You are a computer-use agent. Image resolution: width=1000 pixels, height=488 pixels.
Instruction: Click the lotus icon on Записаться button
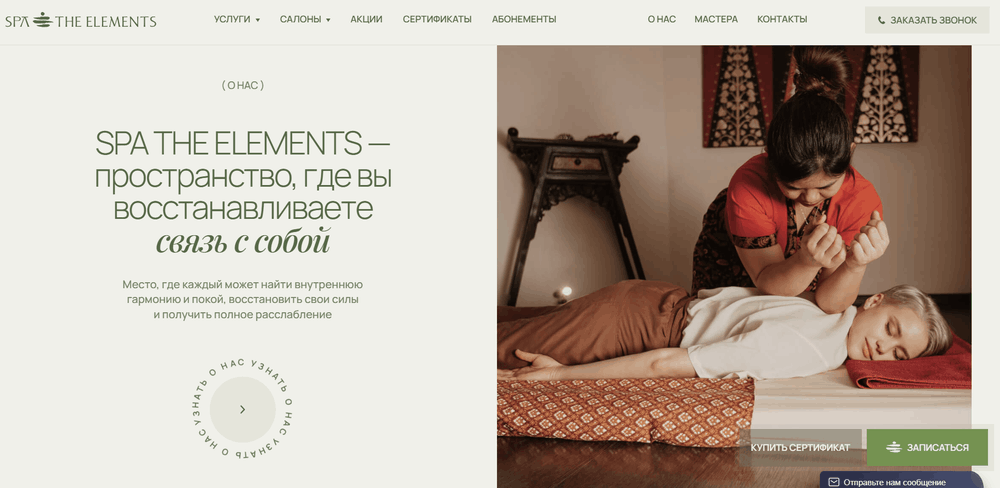893,447
